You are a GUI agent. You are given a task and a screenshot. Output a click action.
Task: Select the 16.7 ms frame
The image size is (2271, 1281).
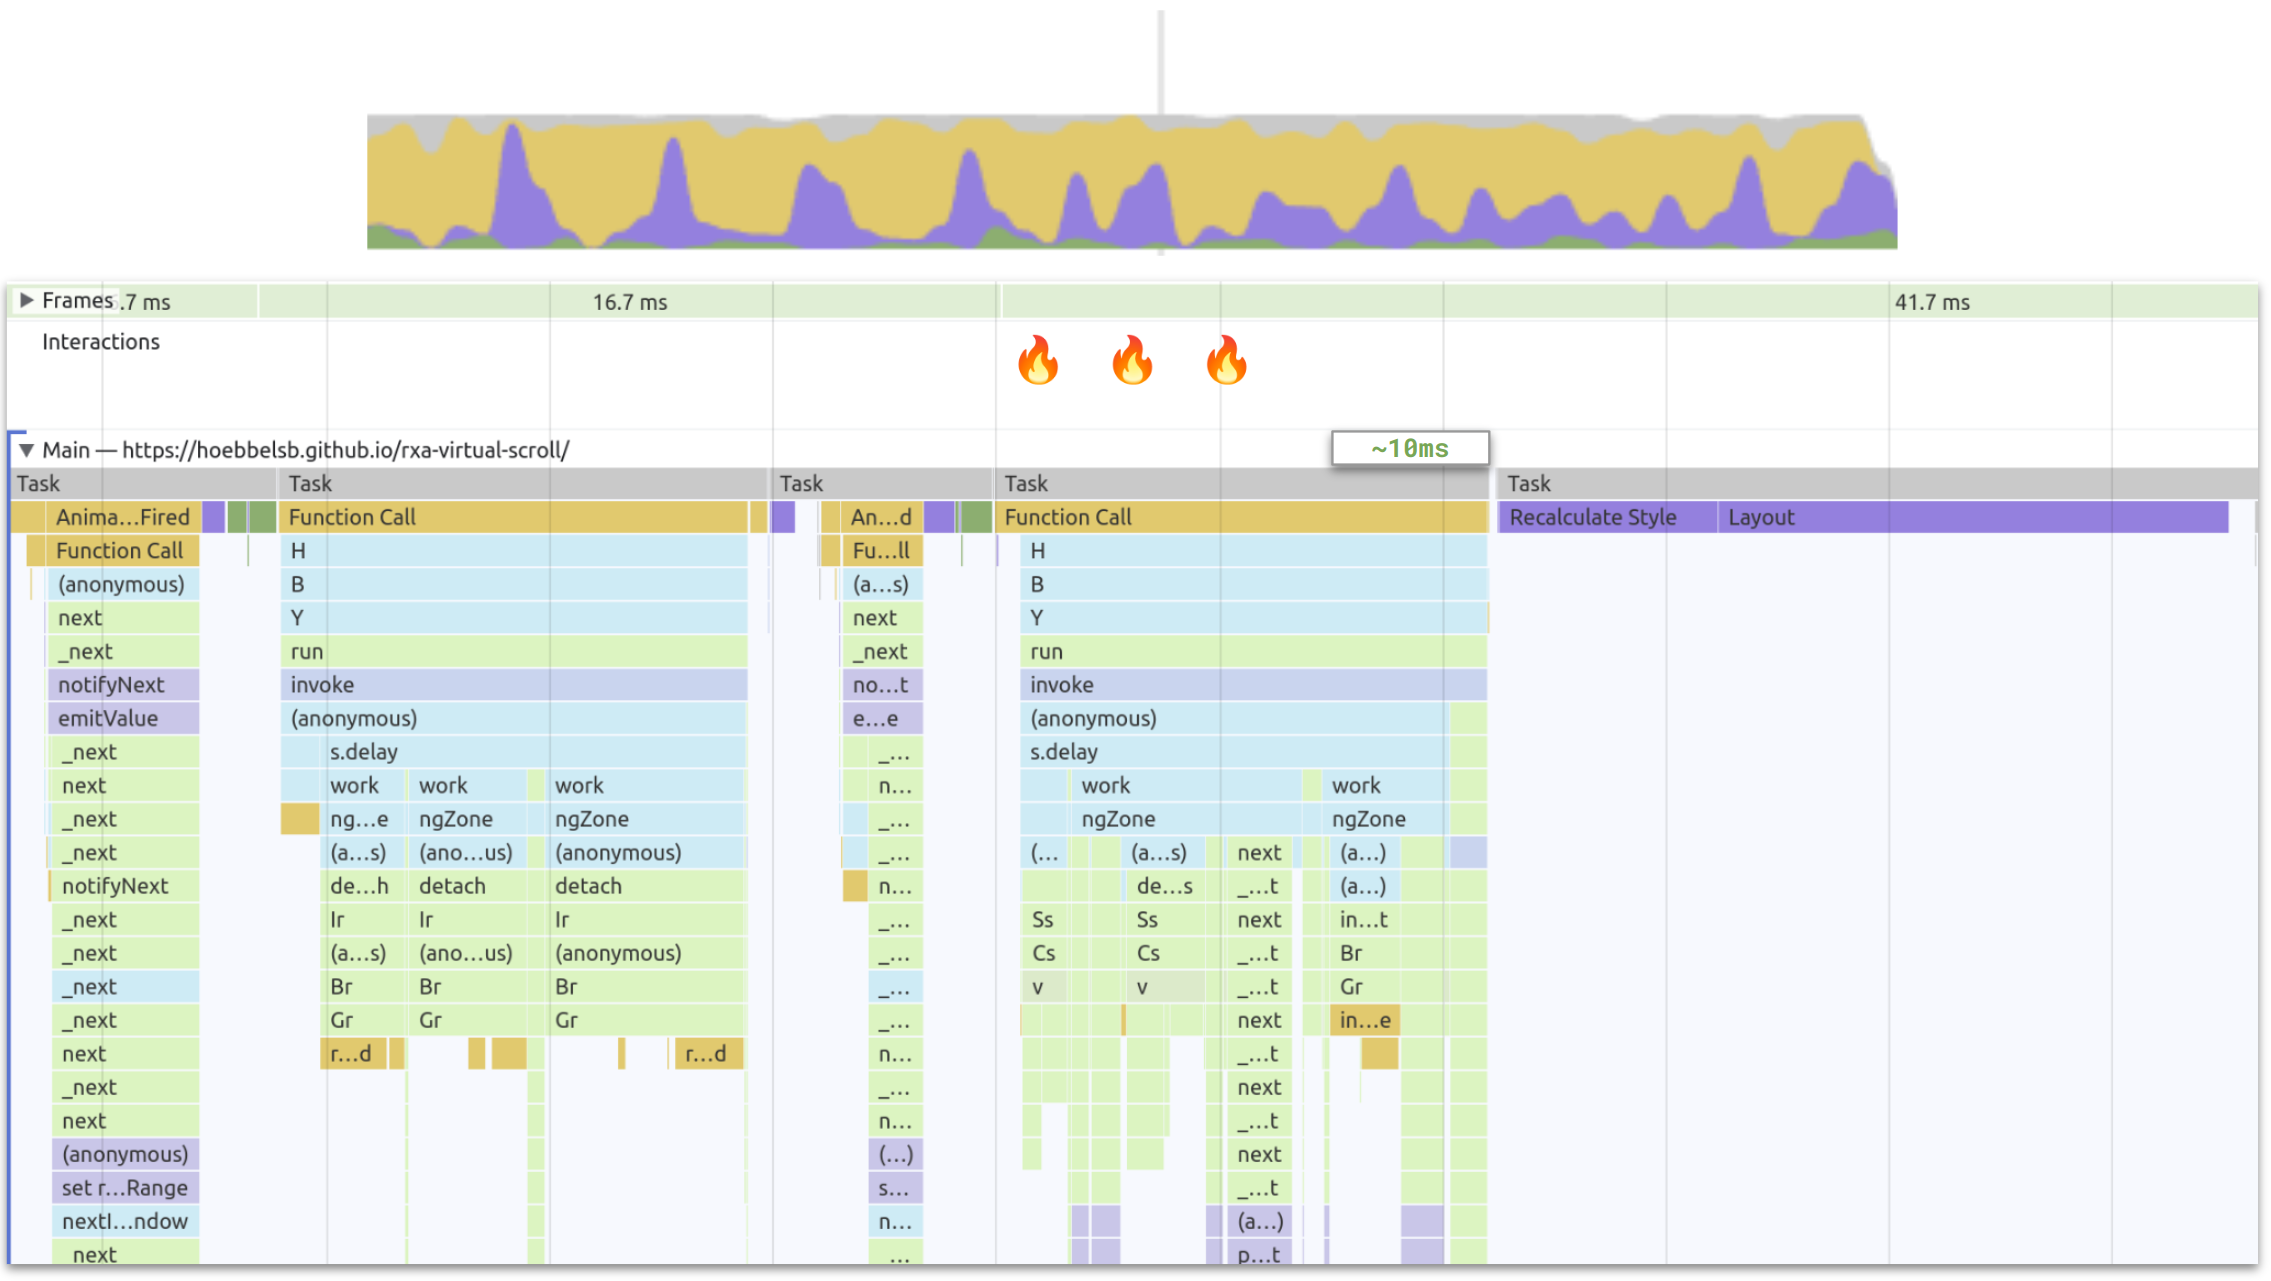click(630, 302)
